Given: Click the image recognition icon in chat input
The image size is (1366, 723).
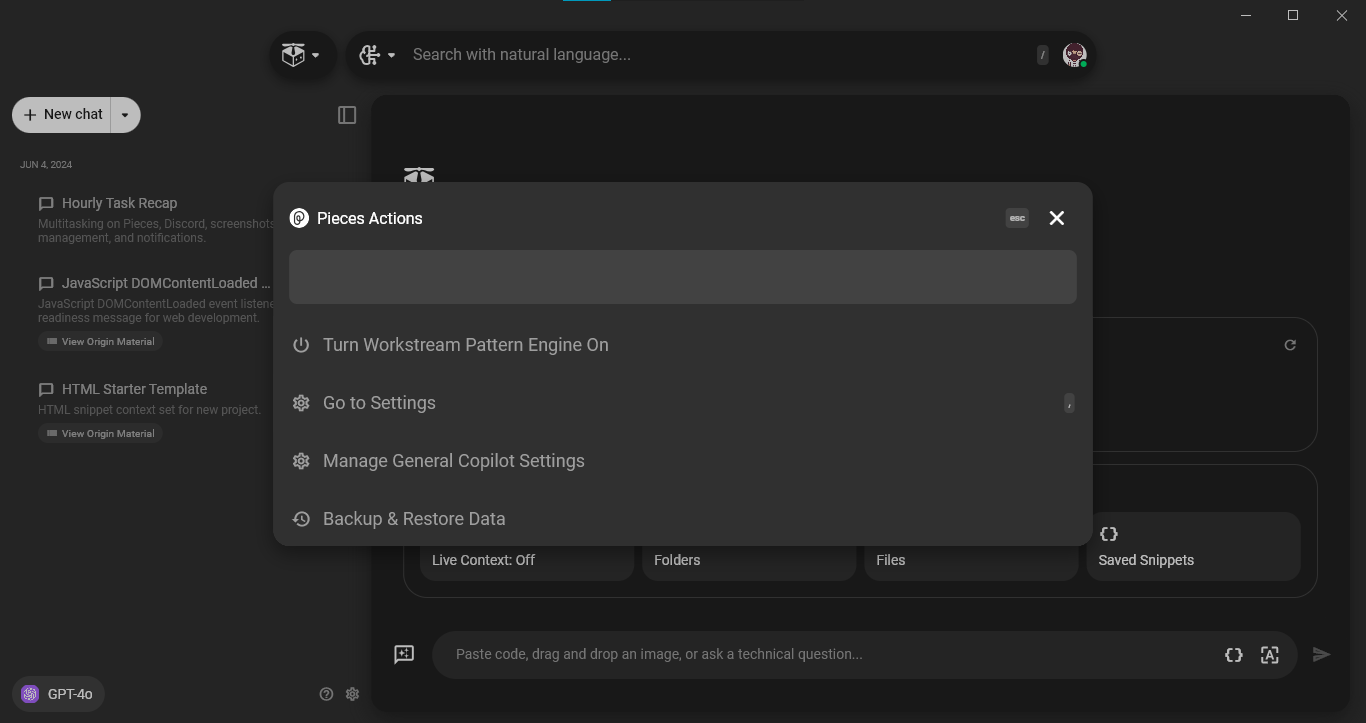Looking at the screenshot, I should 1270,654.
